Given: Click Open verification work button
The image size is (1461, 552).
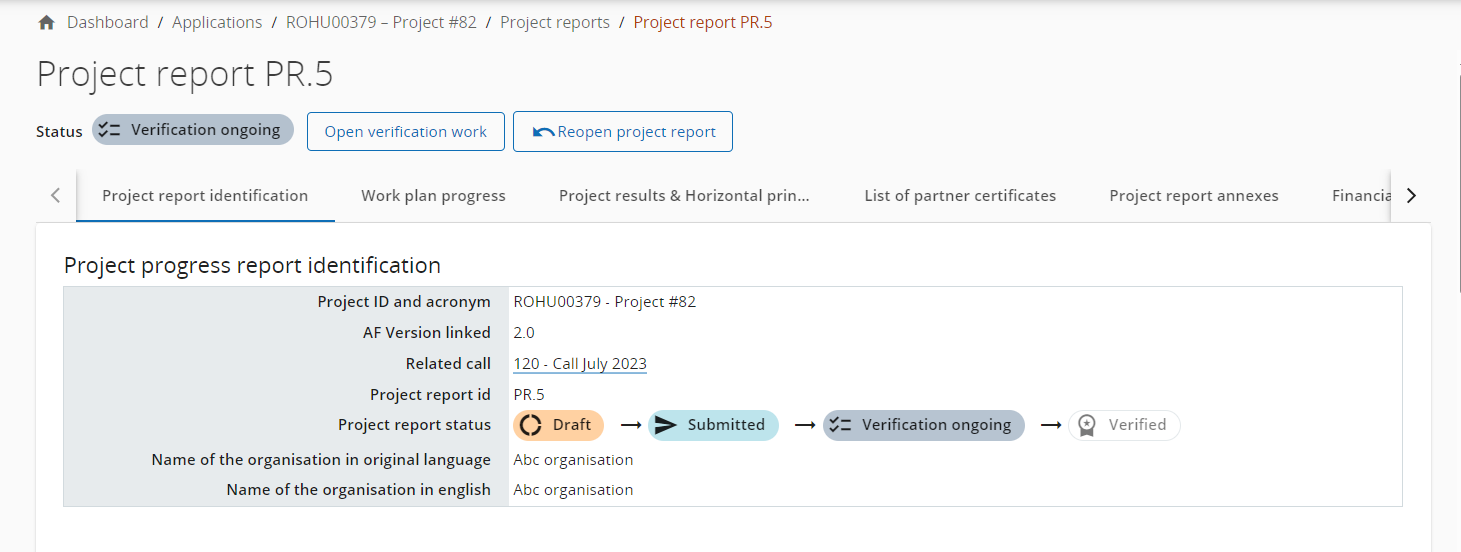Looking at the screenshot, I should pos(405,132).
